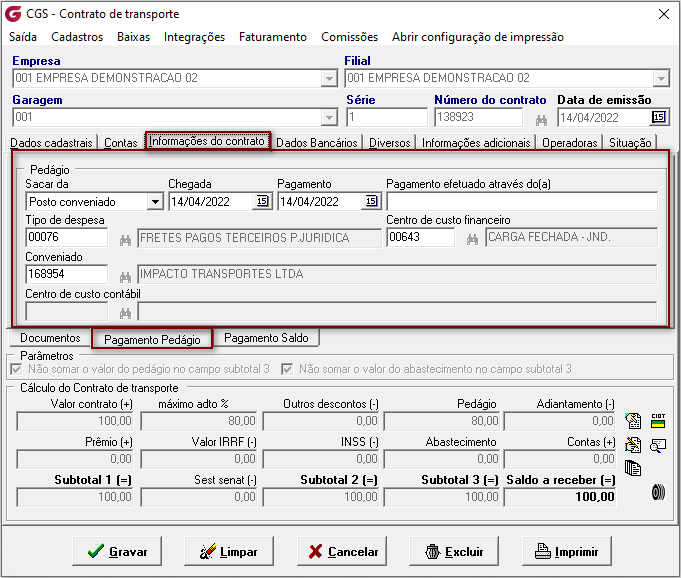The width and height of the screenshot is (681, 578).
Task: Expand the Empresa dropdown
Action: [x=329, y=79]
